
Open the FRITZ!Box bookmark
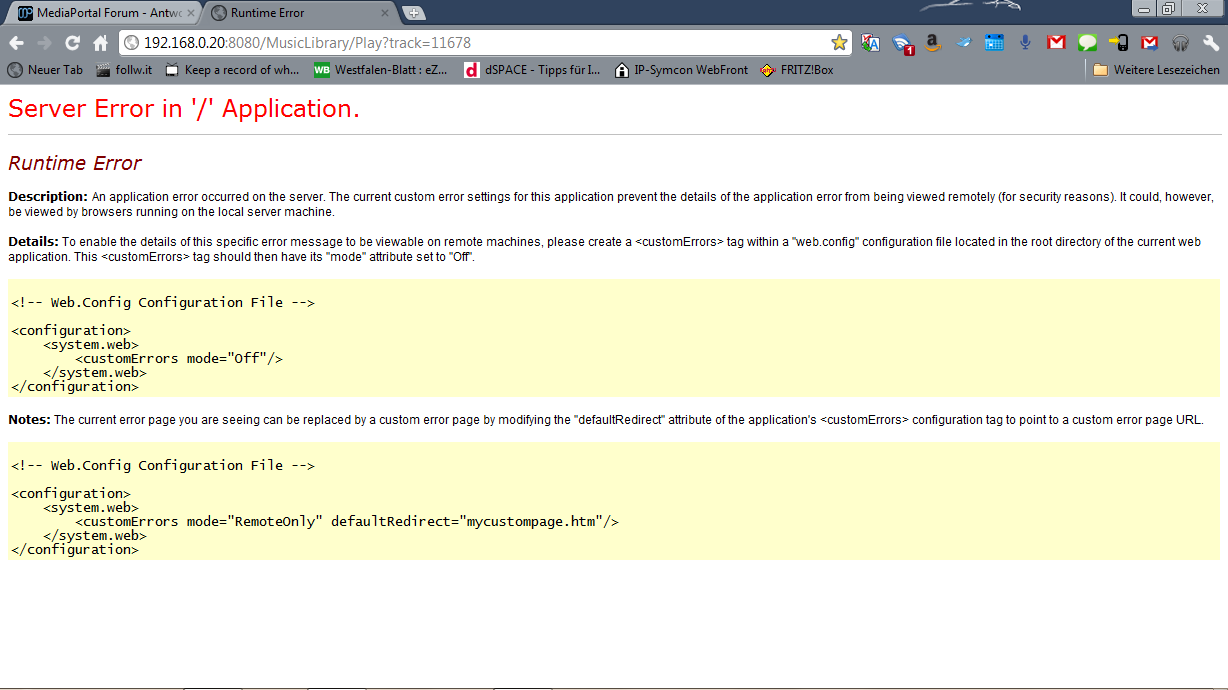pos(797,70)
